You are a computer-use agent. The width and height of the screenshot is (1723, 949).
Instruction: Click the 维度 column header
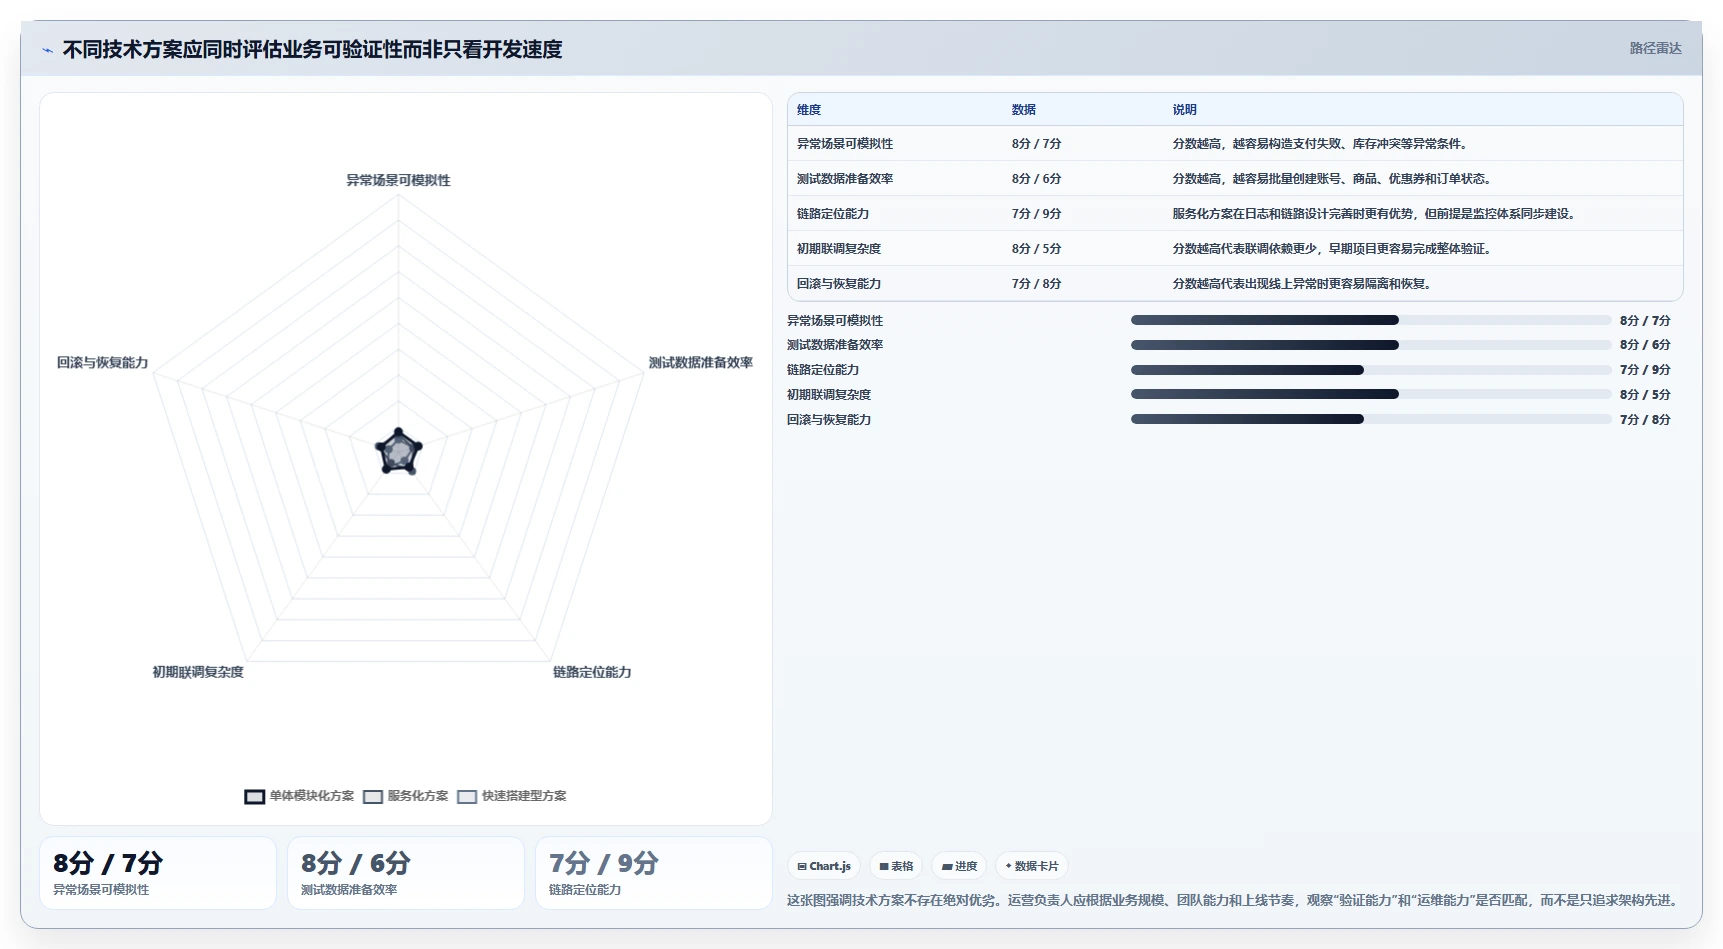click(x=809, y=110)
